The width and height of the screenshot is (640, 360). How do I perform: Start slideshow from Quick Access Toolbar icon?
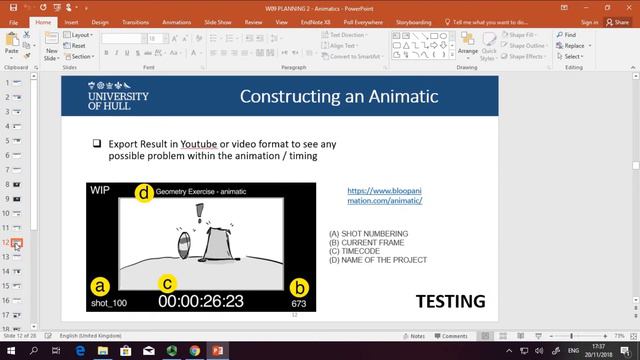point(58,8)
